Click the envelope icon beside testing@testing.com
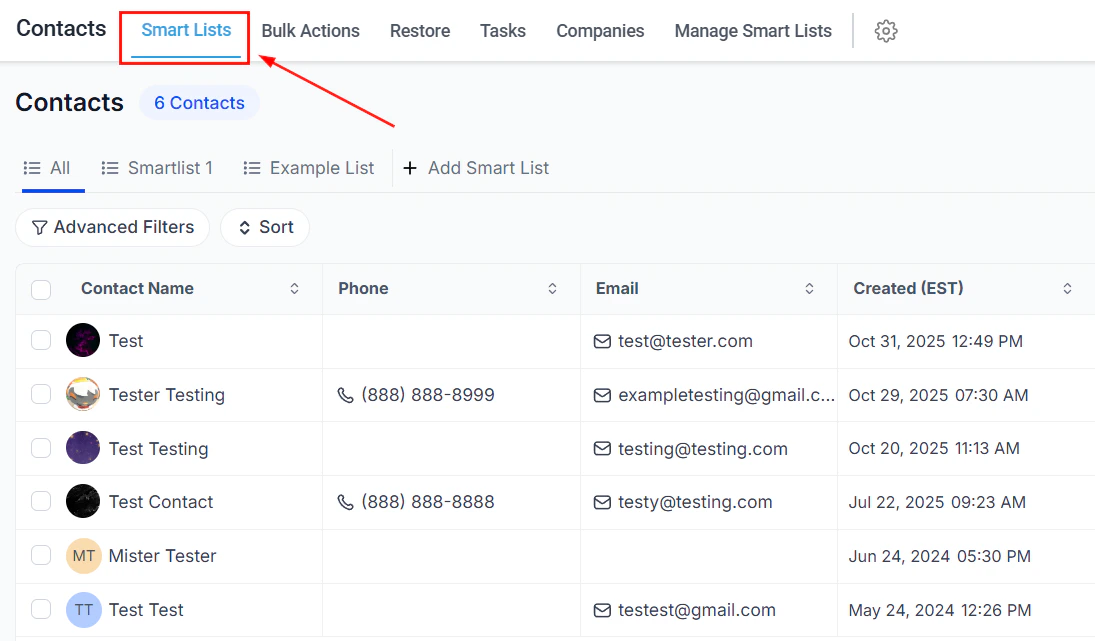The image size is (1095, 641). 602,448
